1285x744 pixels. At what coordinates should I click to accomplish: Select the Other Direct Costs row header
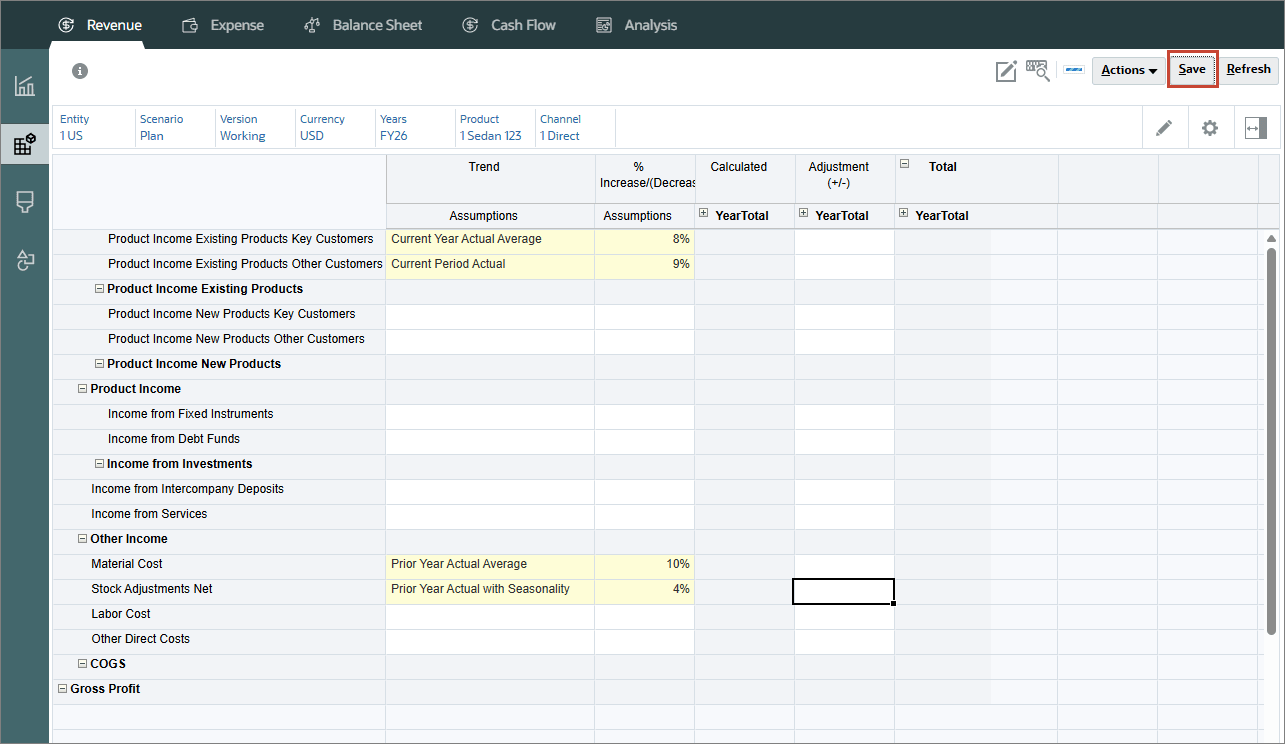219,640
